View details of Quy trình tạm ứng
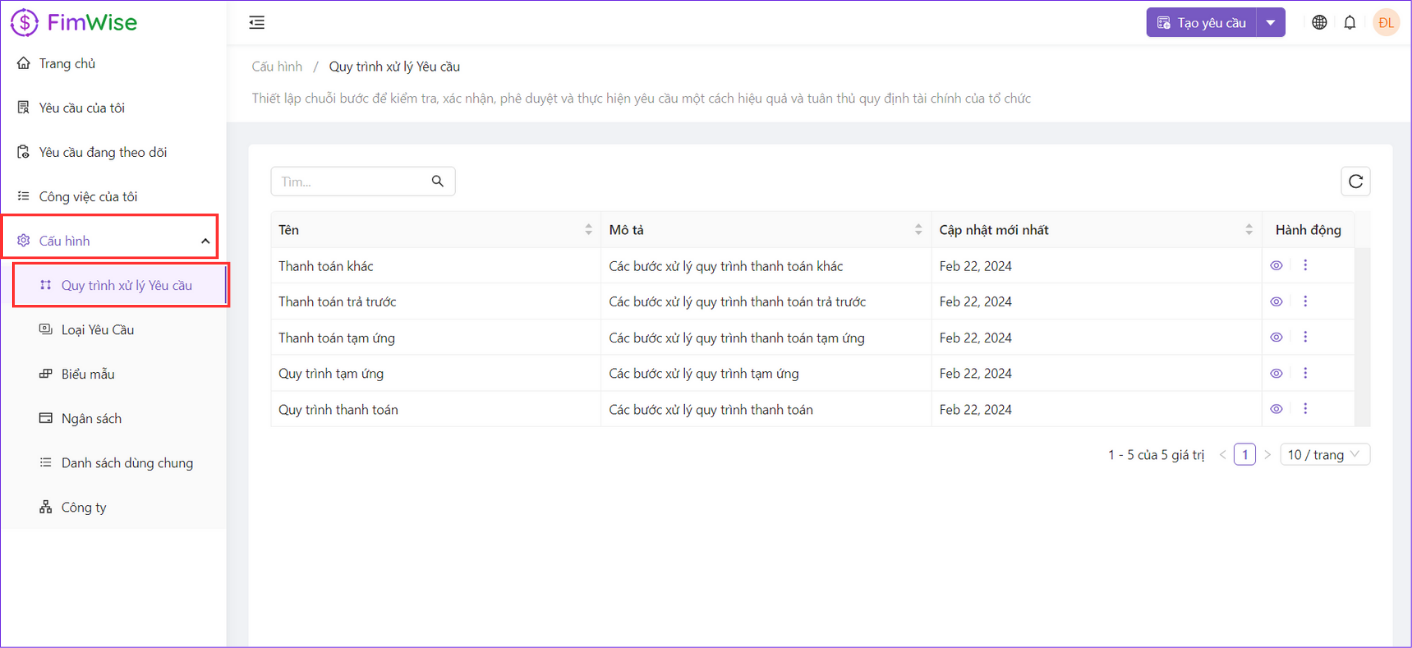This screenshot has width=1412, height=648. coord(1276,373)
